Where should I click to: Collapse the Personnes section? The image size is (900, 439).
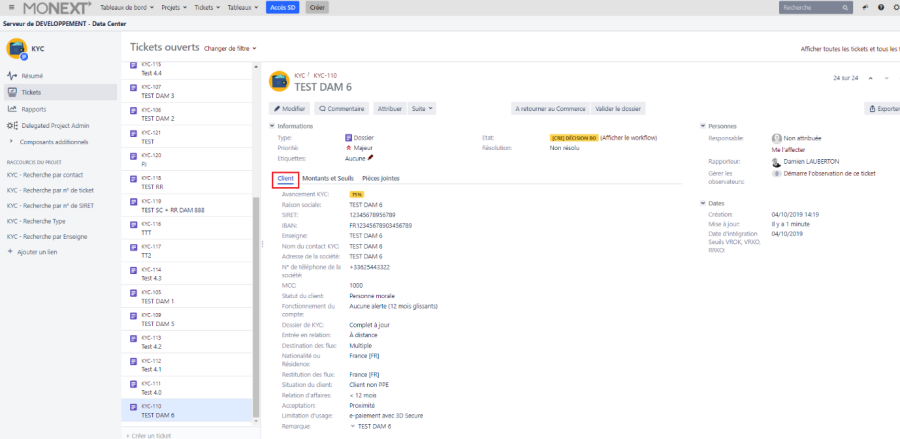point(702,126)
